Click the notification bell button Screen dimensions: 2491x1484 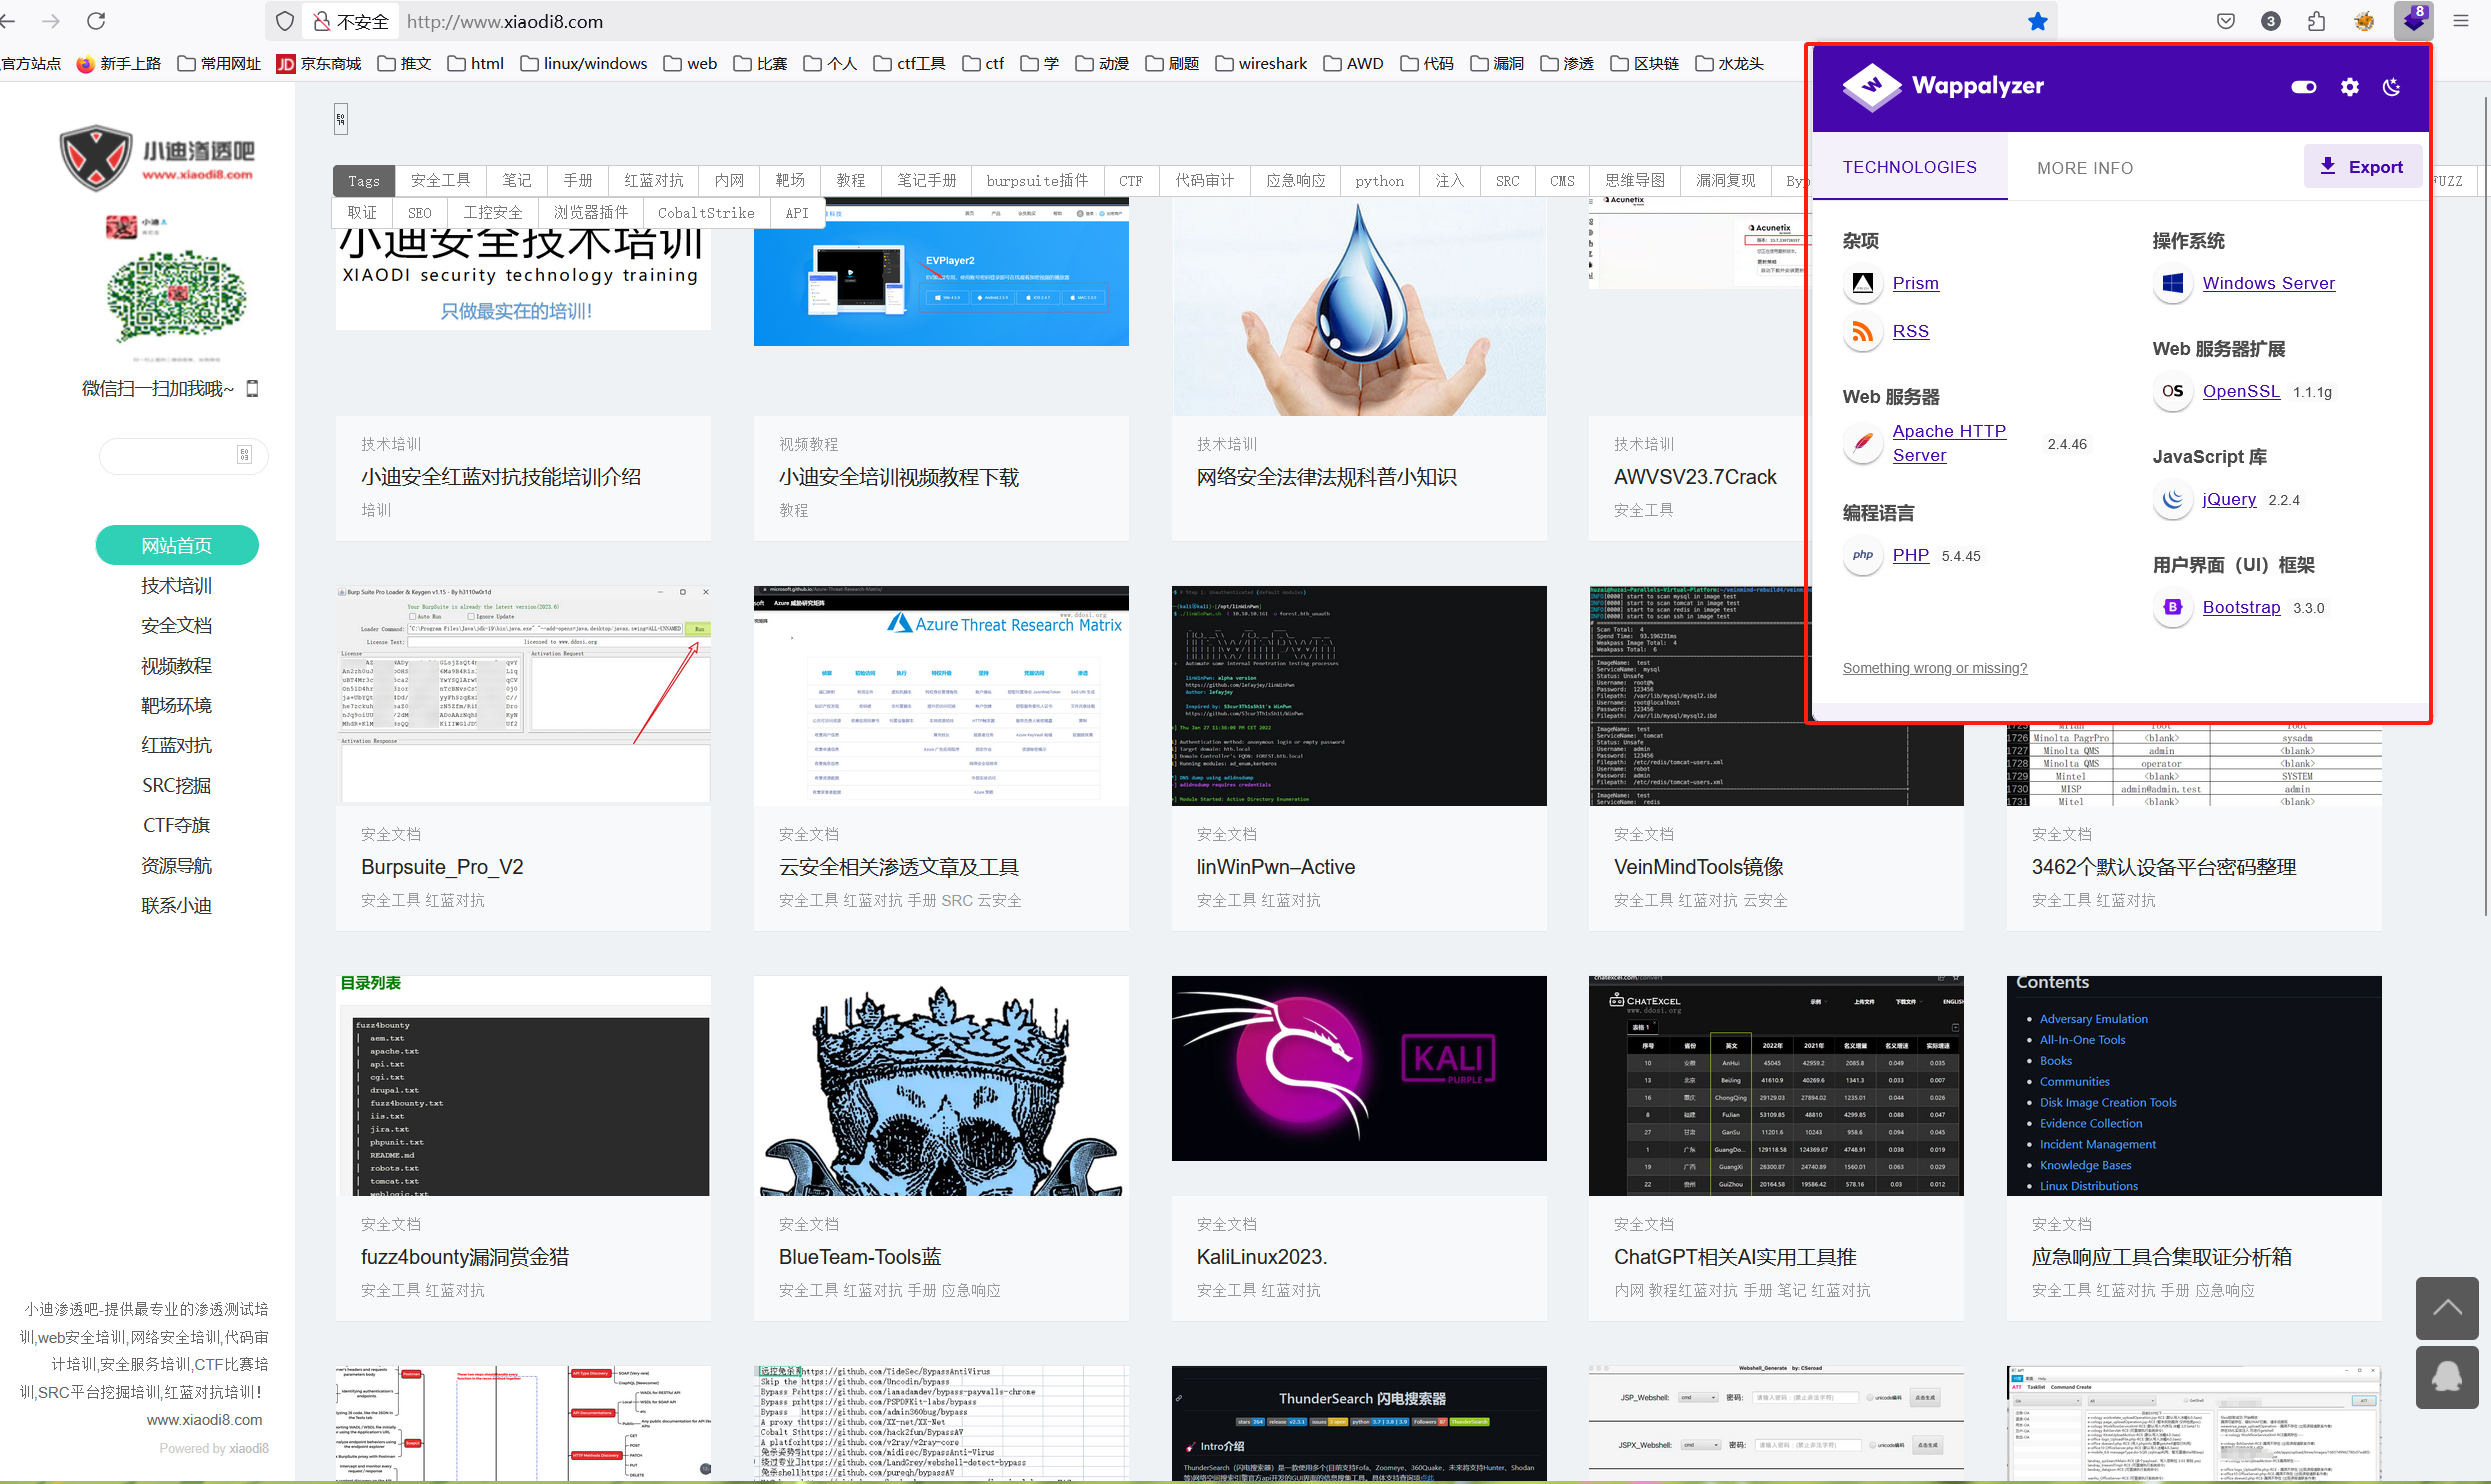coord(2446,1377)
